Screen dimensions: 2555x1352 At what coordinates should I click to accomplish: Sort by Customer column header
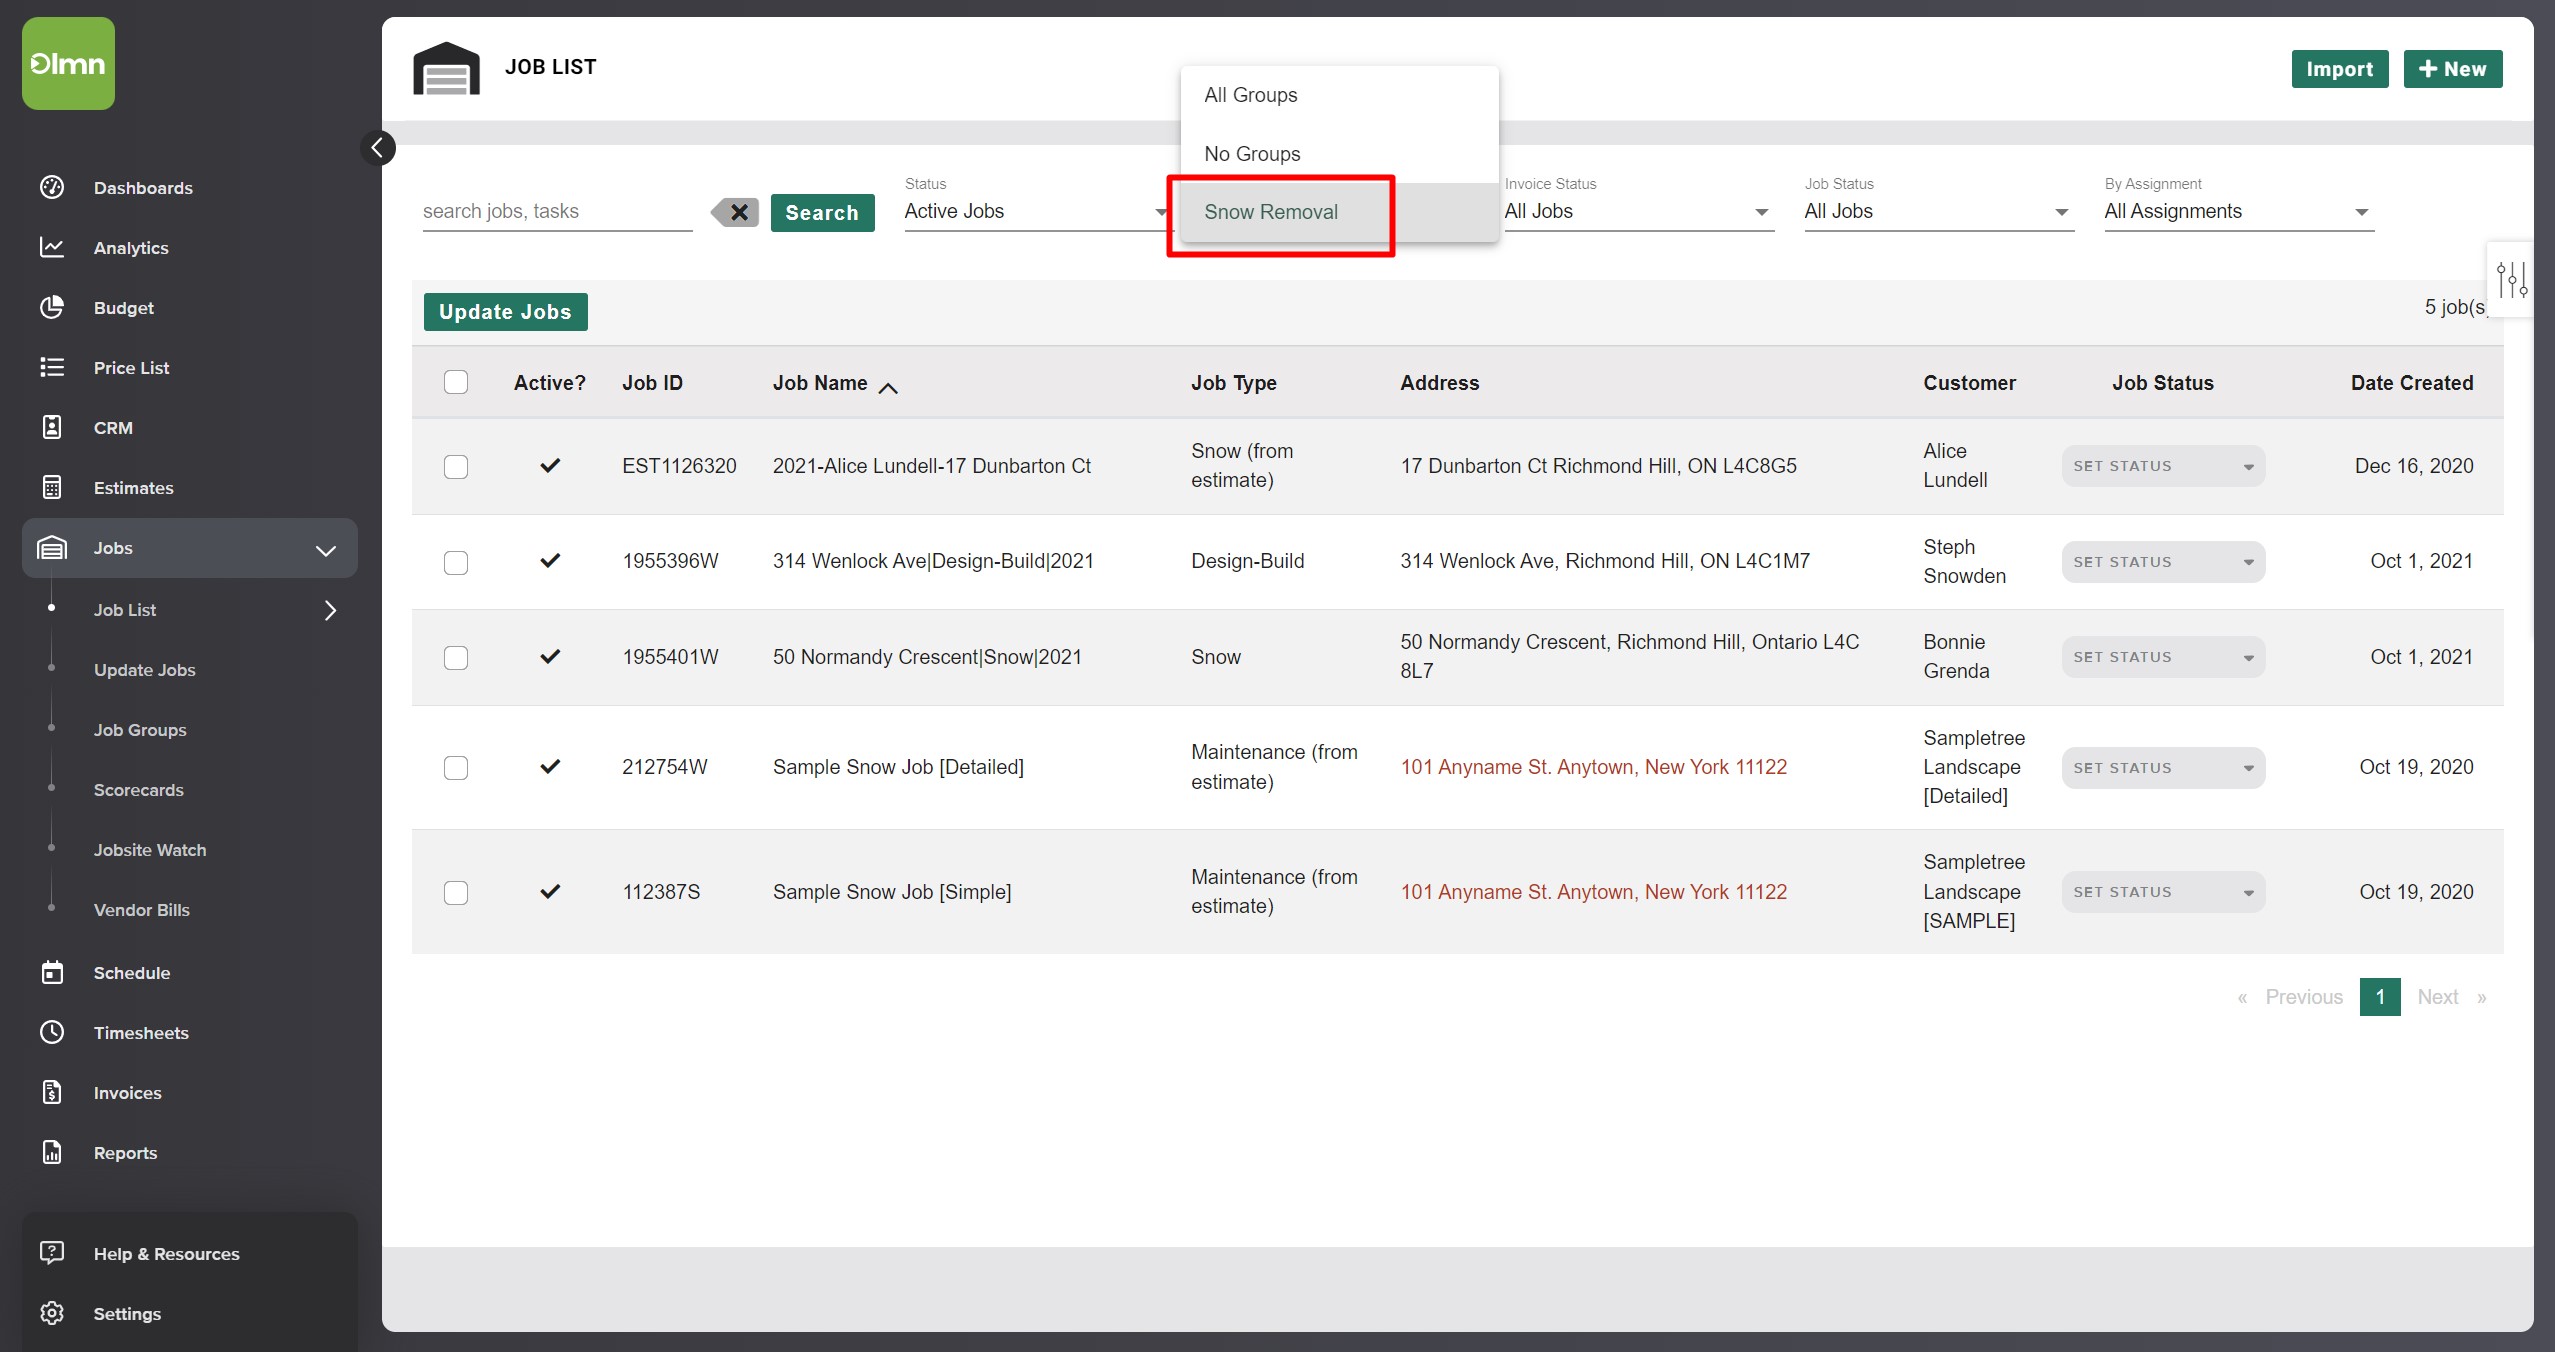click(1969, 383)
